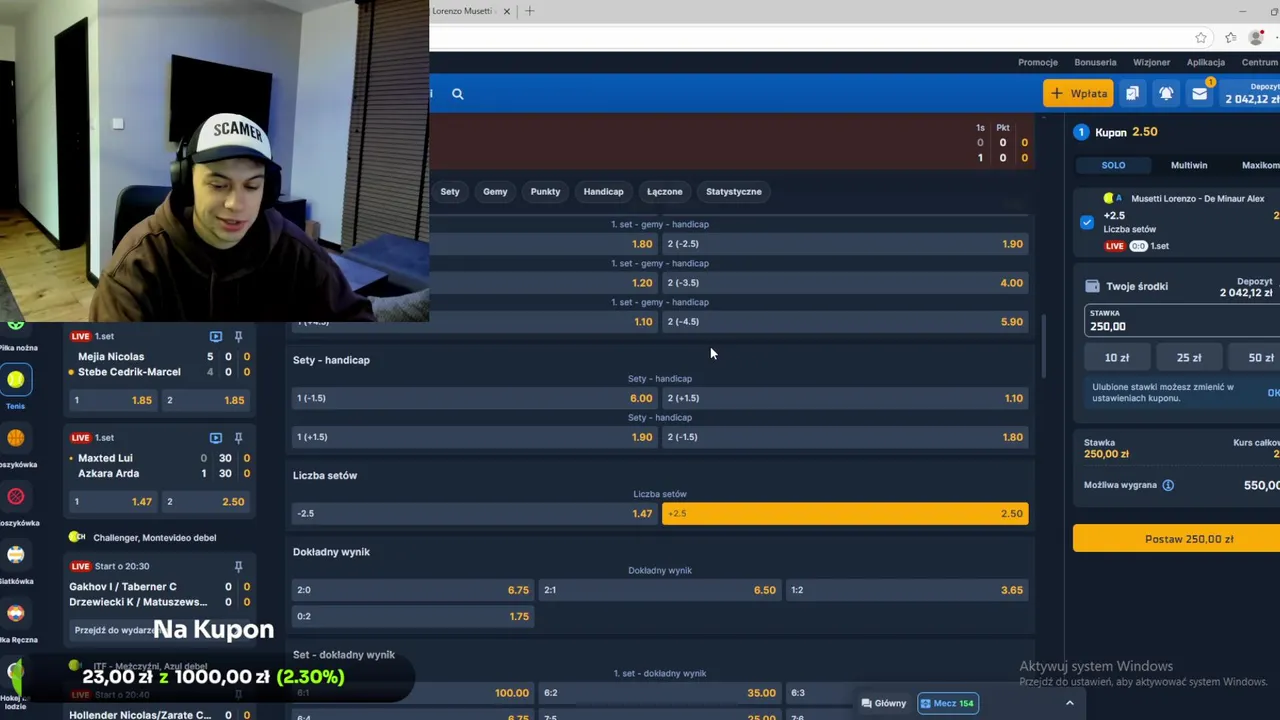Deselect the highlighted +2.5 Liczba setów 2.50 odds

pos(846,514)
